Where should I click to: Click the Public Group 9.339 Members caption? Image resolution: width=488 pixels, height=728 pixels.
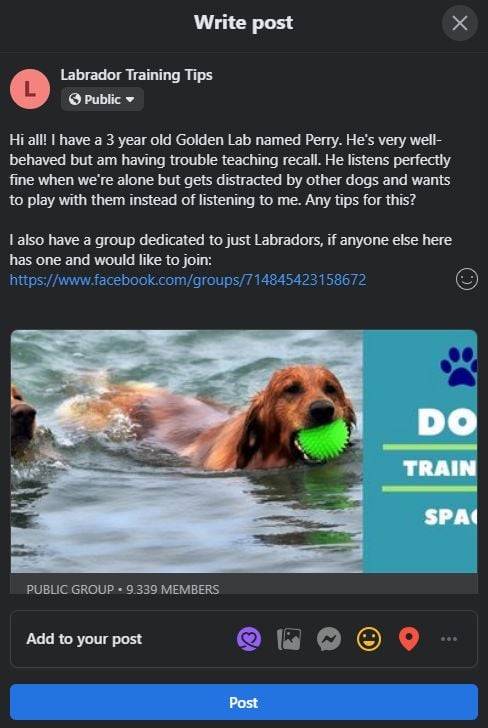point(123,589)
